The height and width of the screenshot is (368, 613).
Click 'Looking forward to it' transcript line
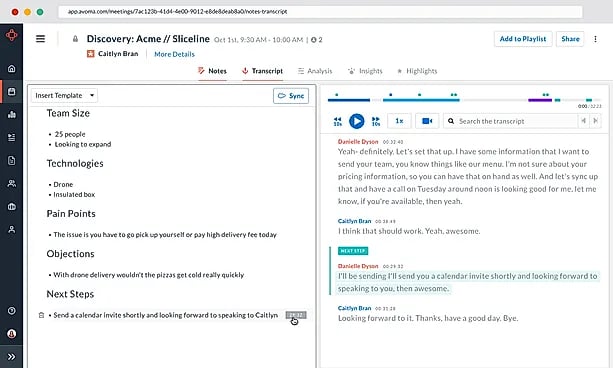click(428, 318)
